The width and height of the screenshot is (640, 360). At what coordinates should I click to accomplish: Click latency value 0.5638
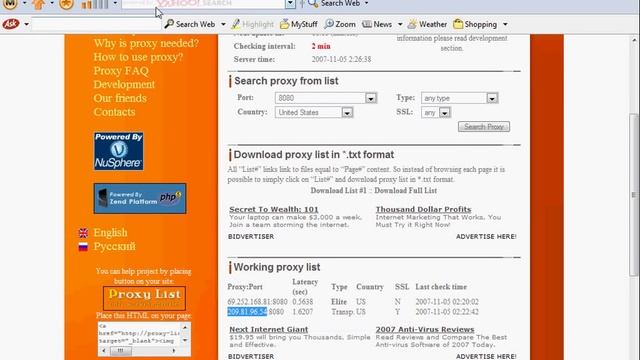click(302, 302)
